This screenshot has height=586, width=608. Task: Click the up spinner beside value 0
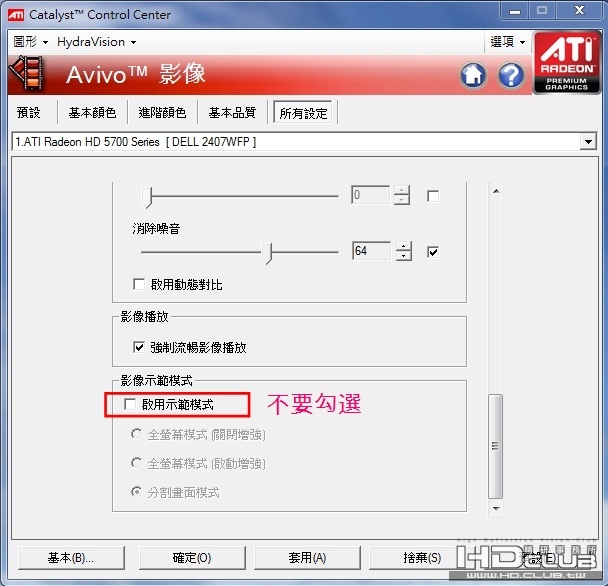[402, 190]
